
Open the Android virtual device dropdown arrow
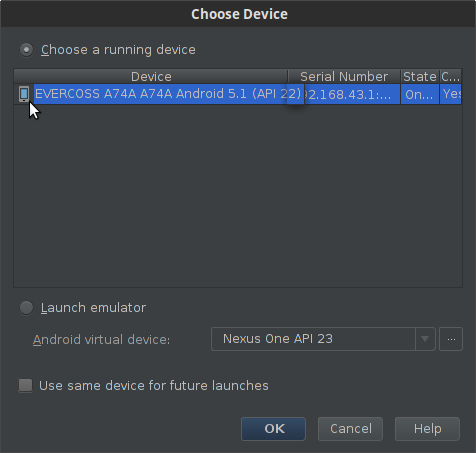pos(425,339)
